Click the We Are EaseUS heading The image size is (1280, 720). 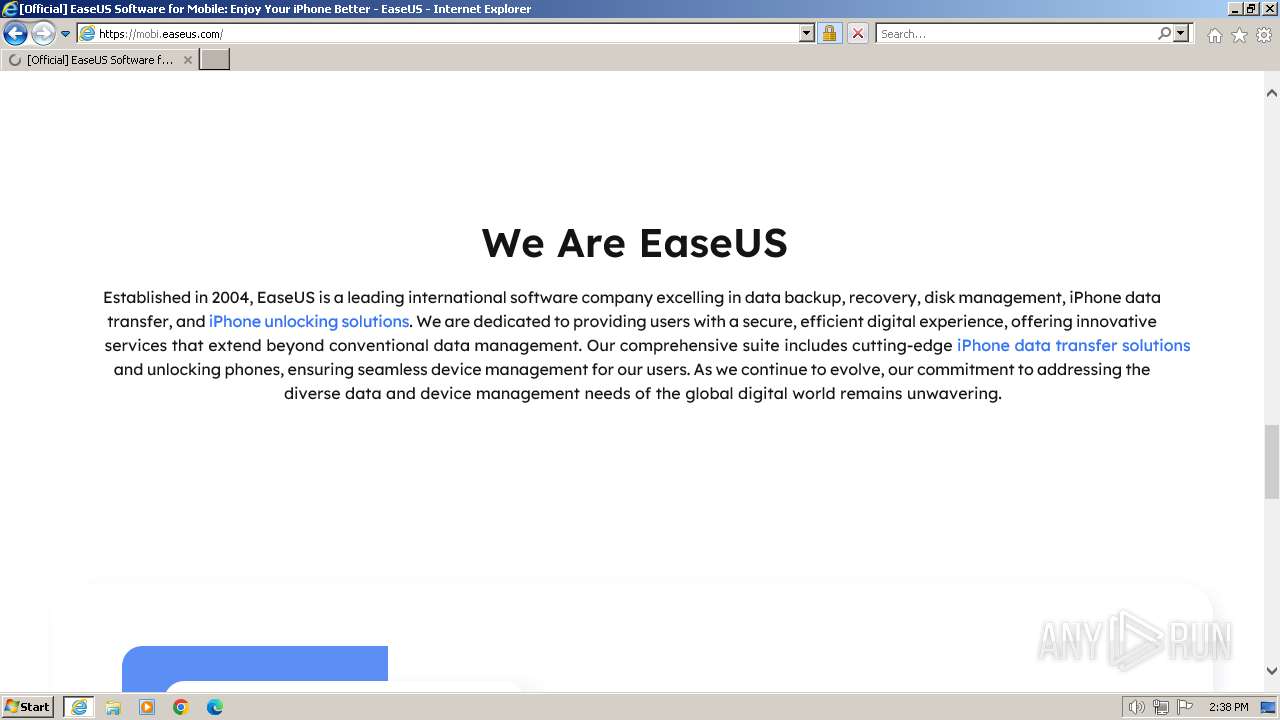coord(634,243)
